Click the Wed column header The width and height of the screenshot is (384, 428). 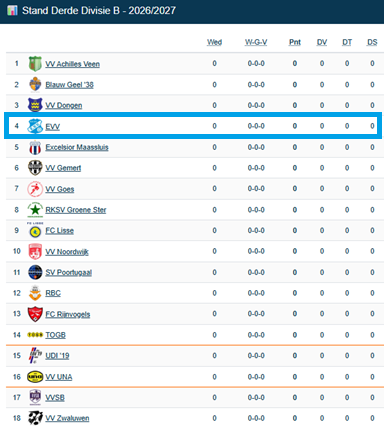(214, 42)
